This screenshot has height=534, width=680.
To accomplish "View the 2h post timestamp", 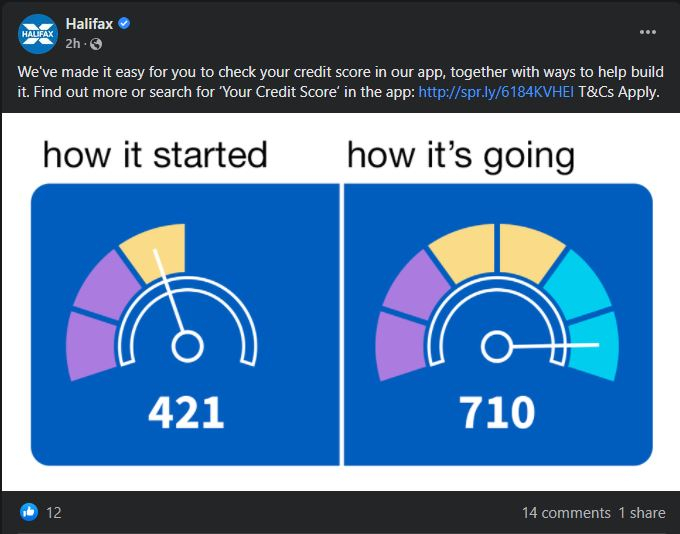I will click(x=73, y=44).
